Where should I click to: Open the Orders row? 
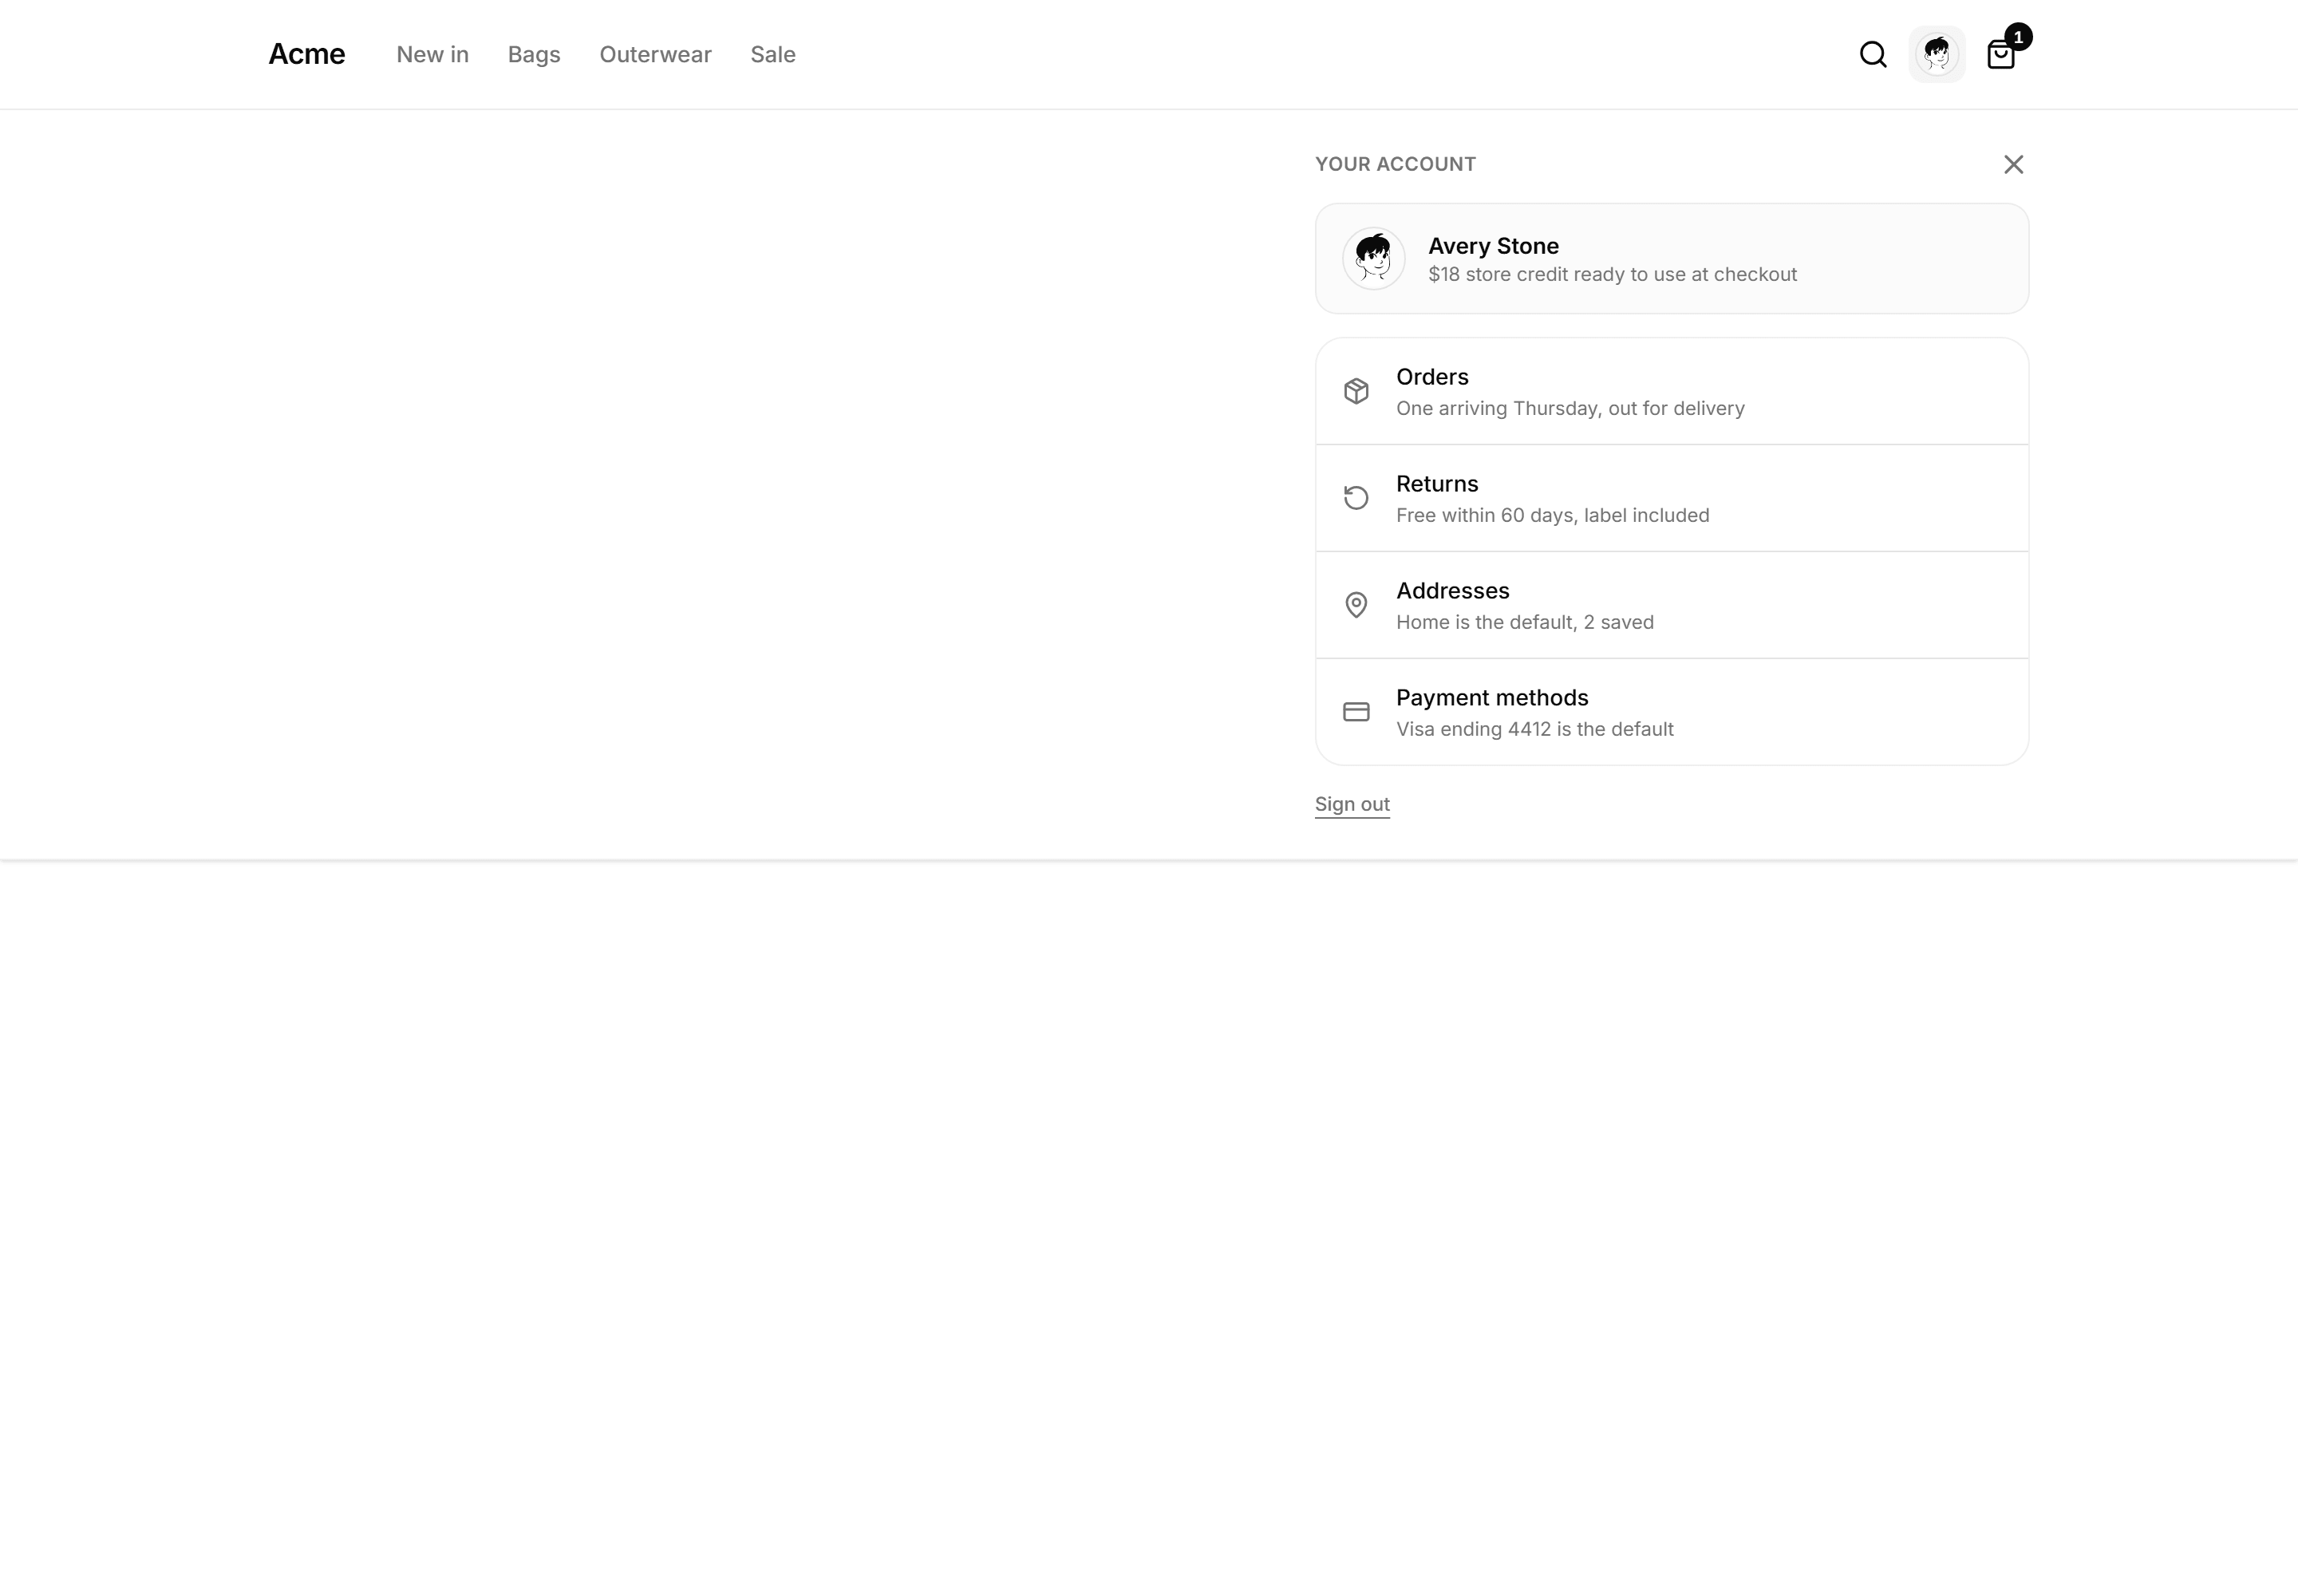(1672, 391)
